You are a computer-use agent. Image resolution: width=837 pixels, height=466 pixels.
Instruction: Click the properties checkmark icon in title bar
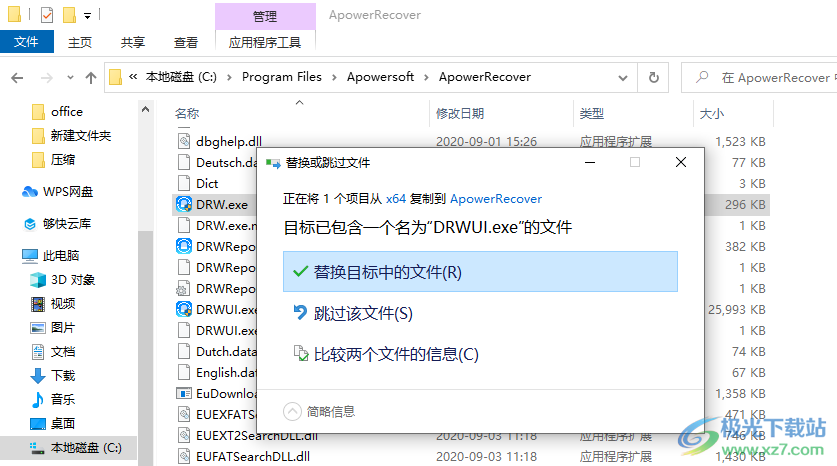47,15
